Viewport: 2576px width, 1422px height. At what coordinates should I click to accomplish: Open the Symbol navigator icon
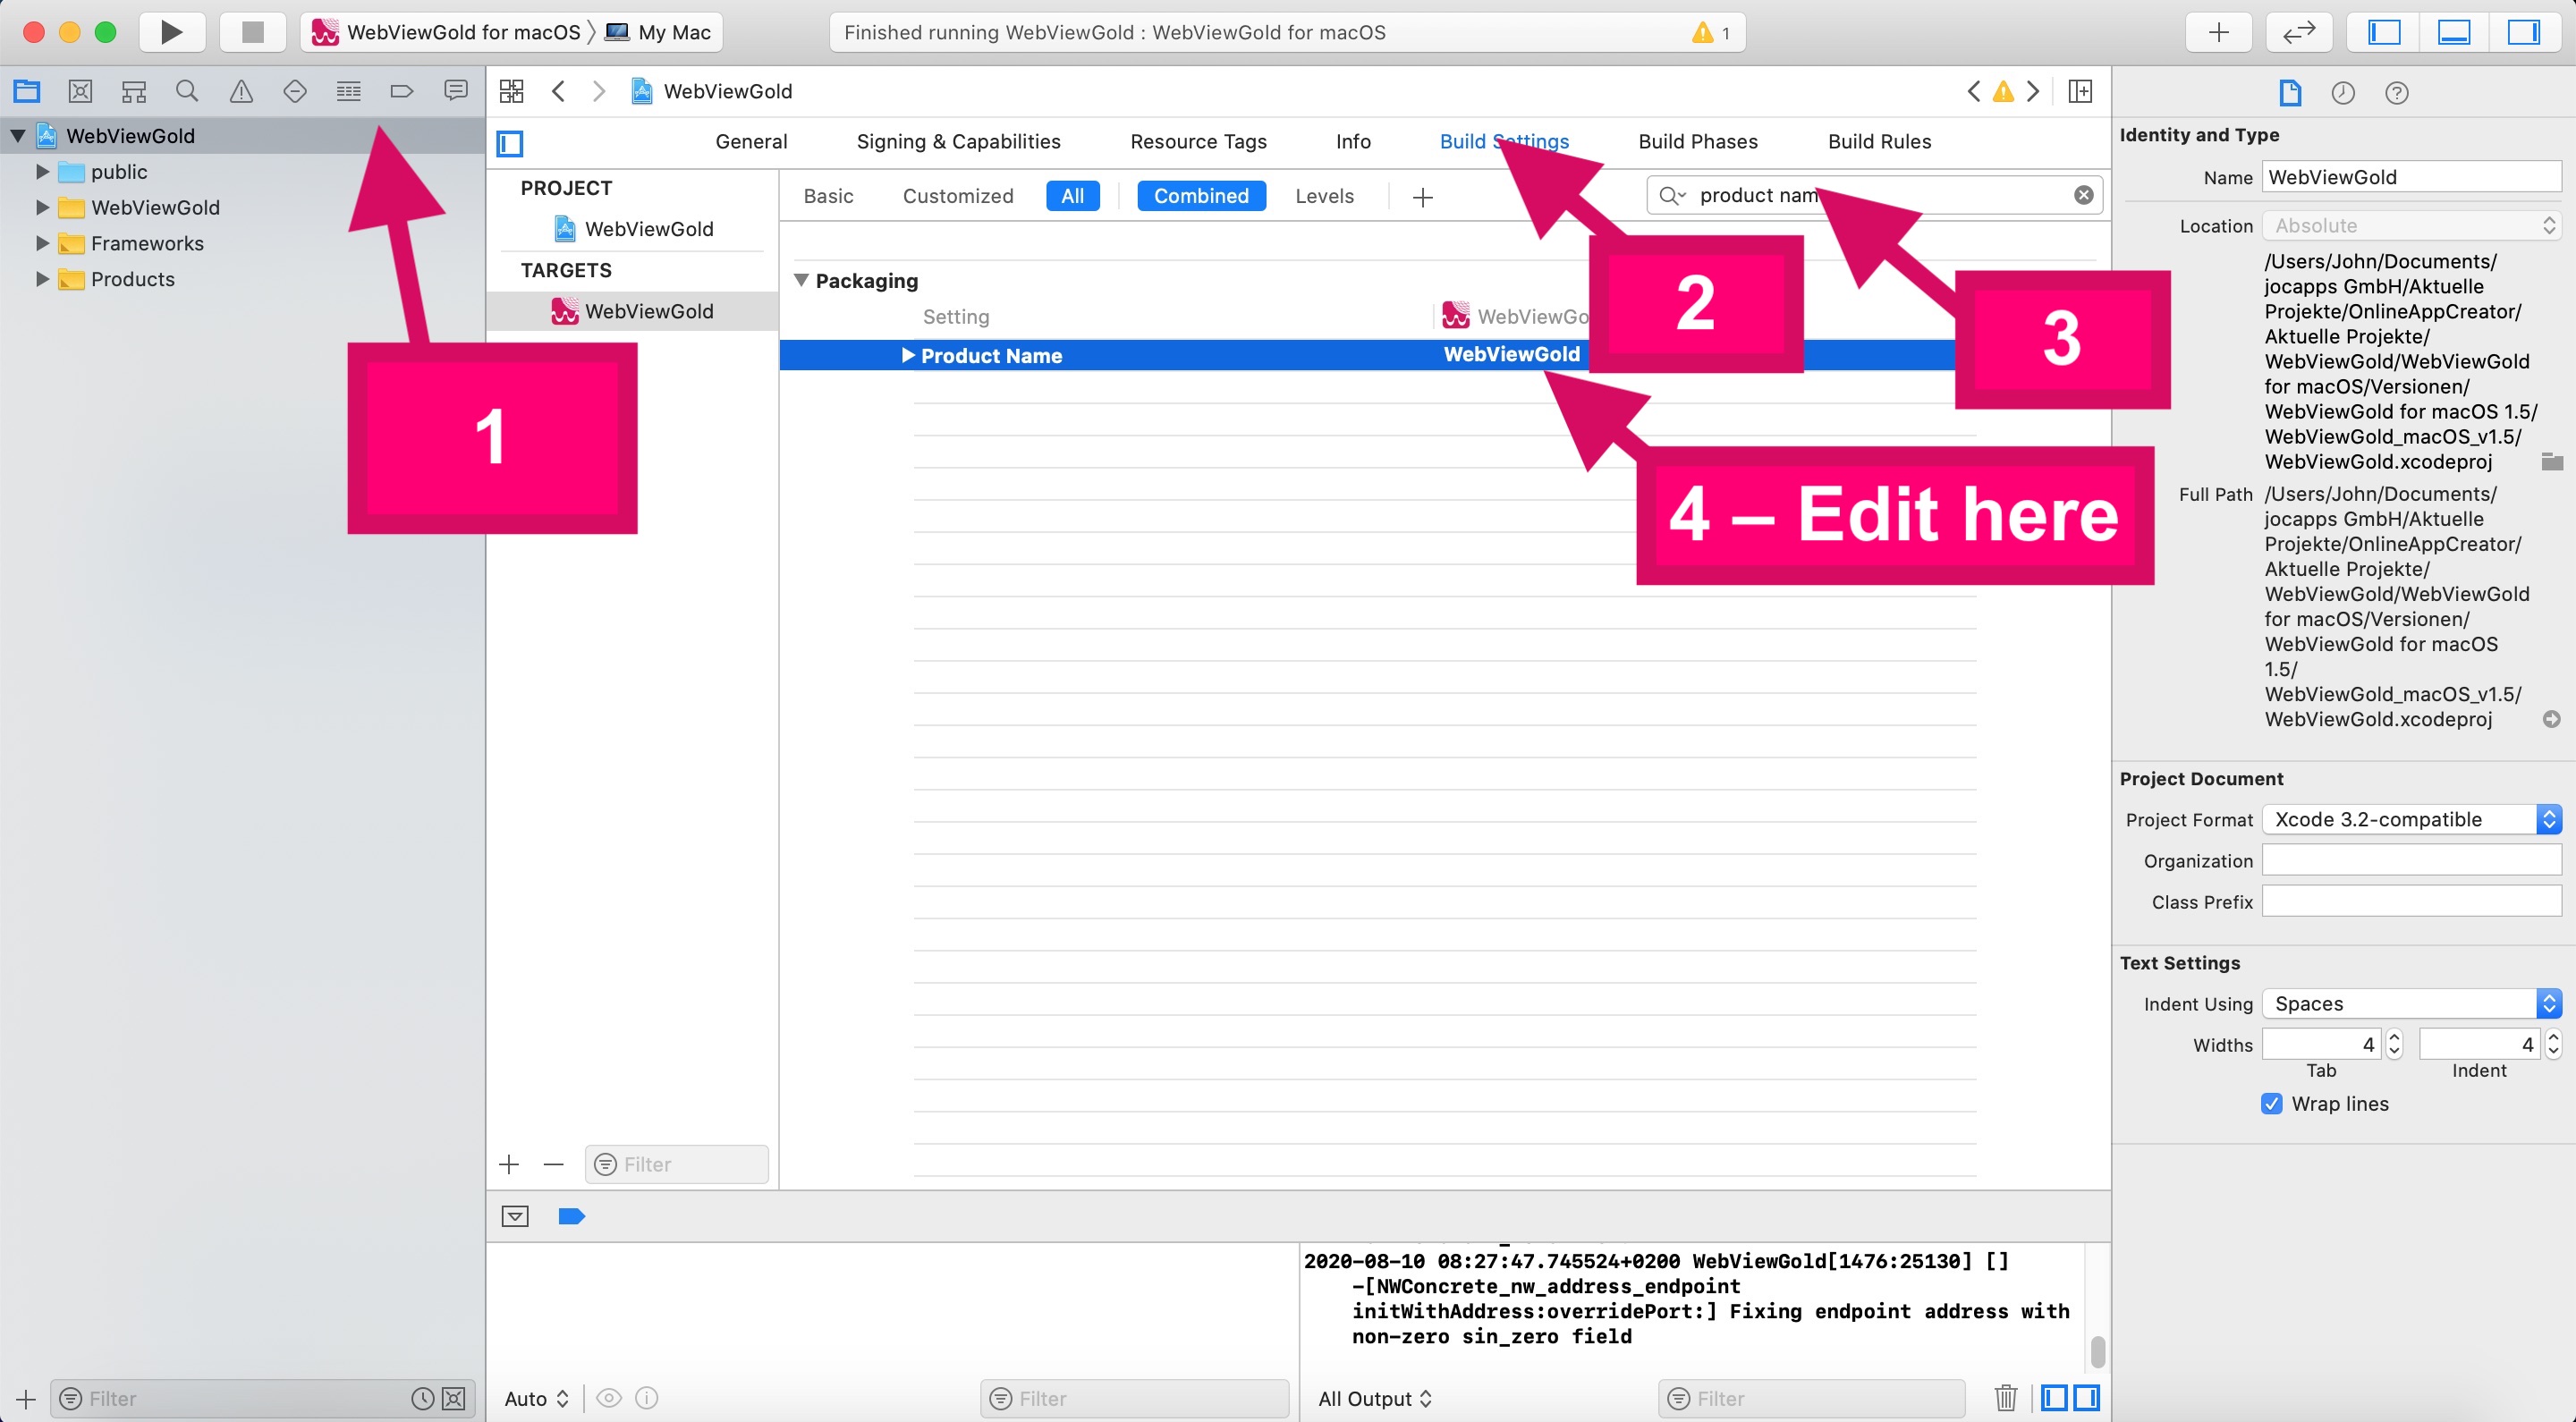point(134,92)
